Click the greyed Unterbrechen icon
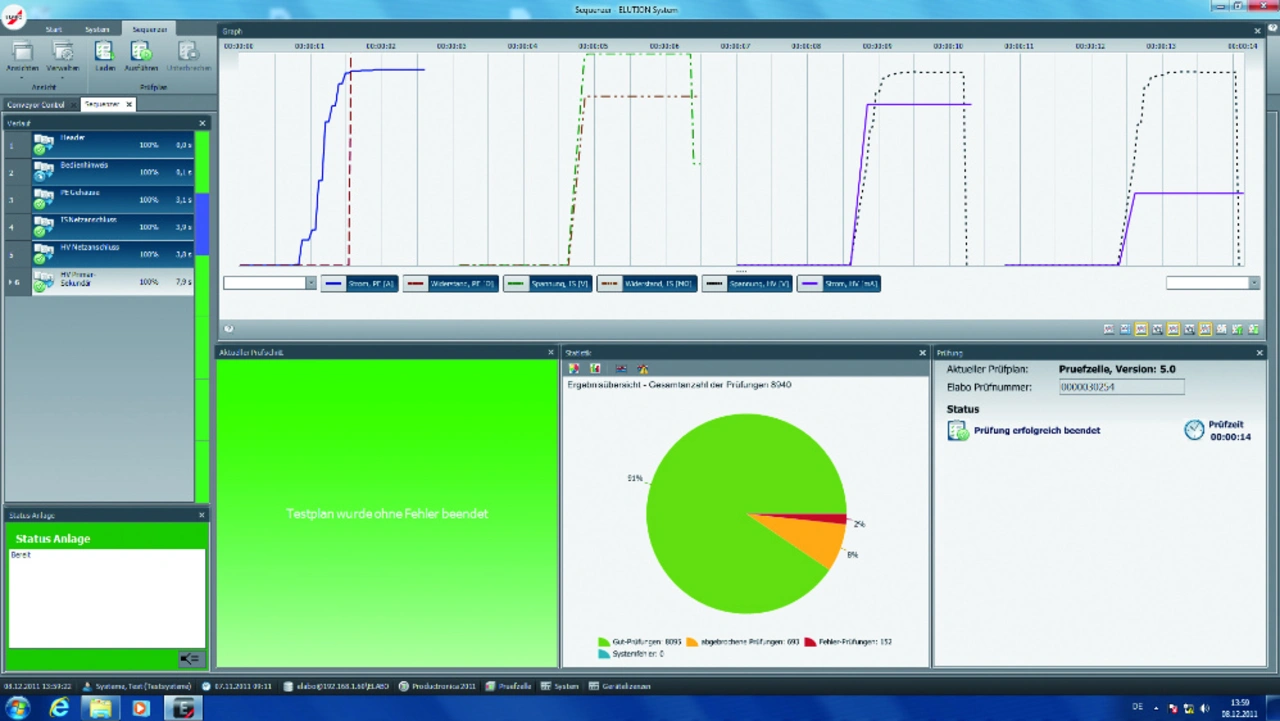Viewport: 1280px width, 721px height. click(x=188, y=52)
